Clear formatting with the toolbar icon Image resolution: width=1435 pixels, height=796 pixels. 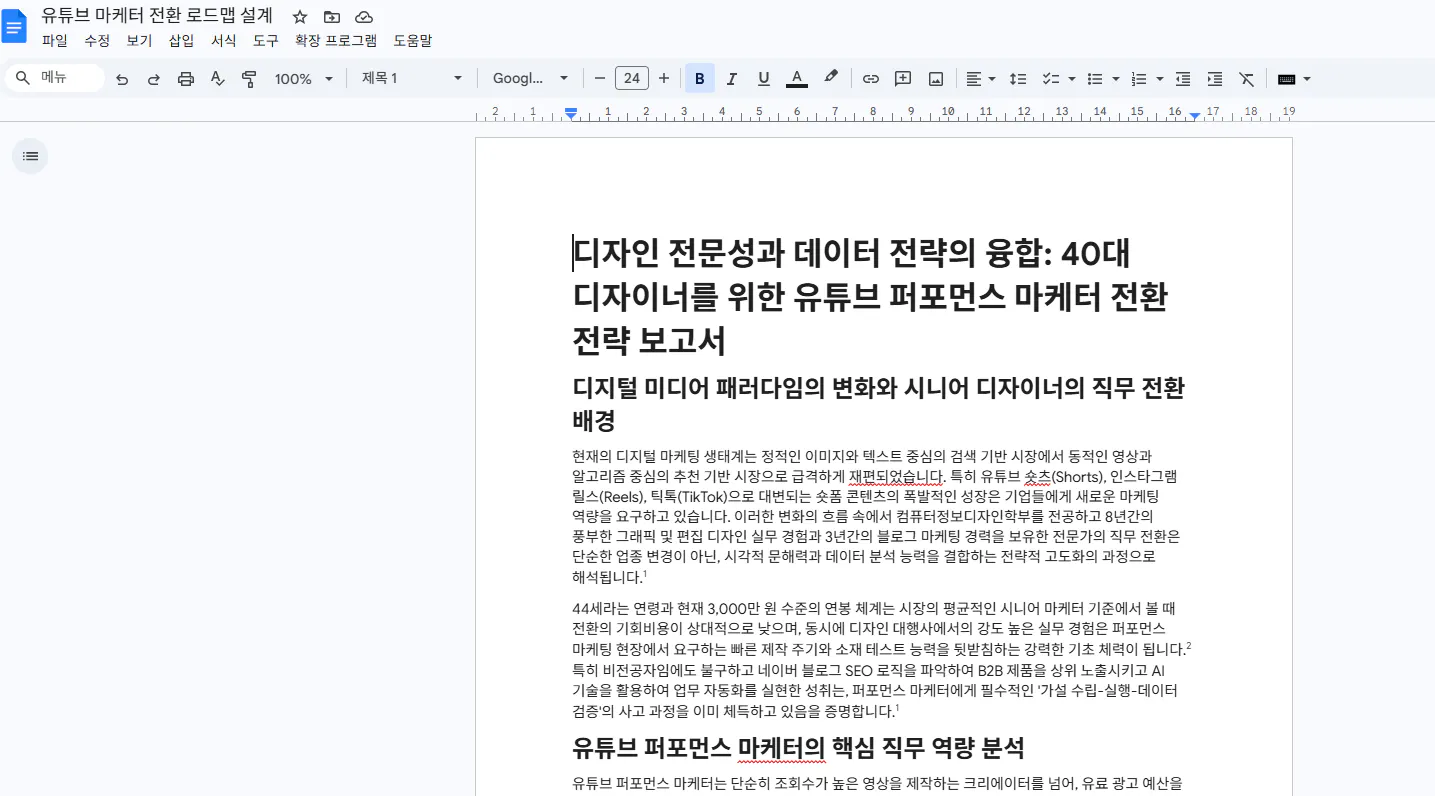[1246, 78]
